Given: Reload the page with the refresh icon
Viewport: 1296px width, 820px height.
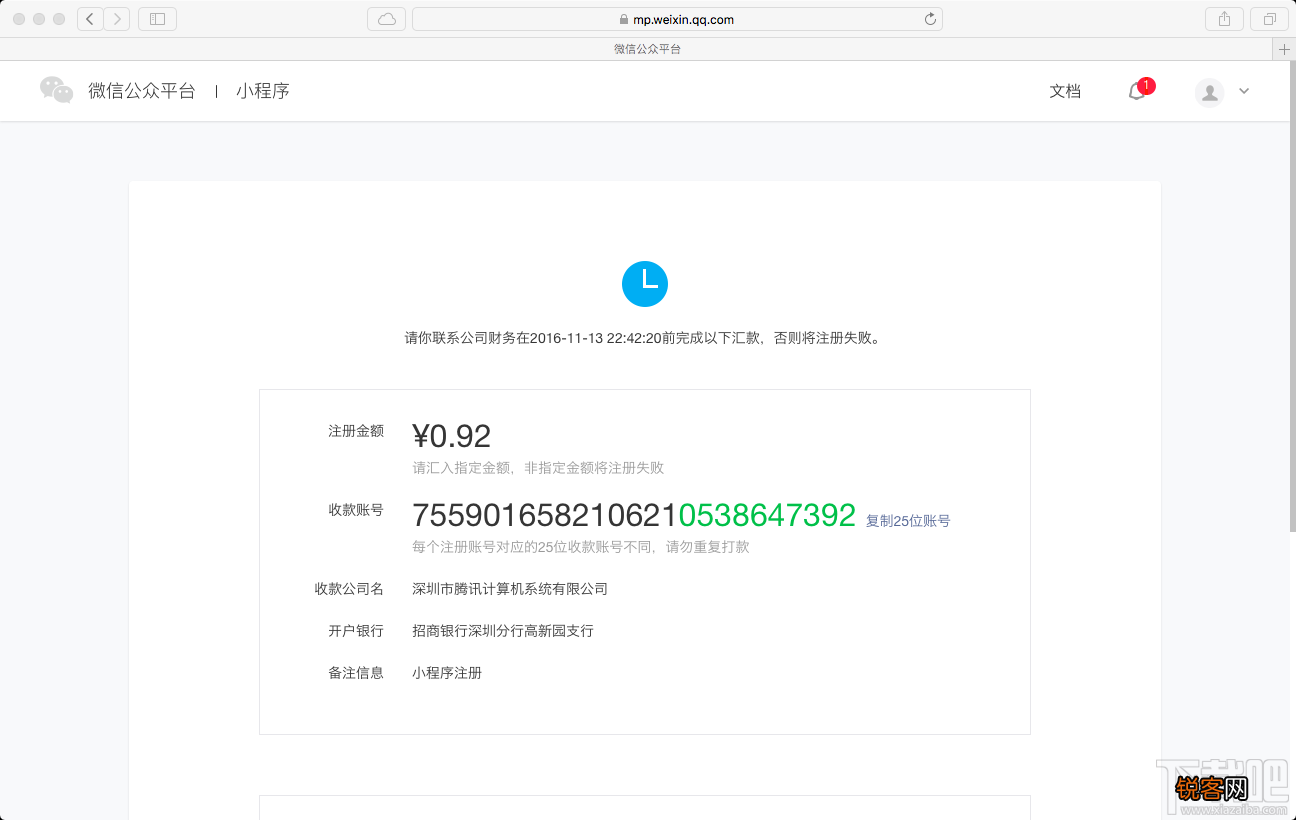Looking at the screenshot, I should [x=930, y=19].
